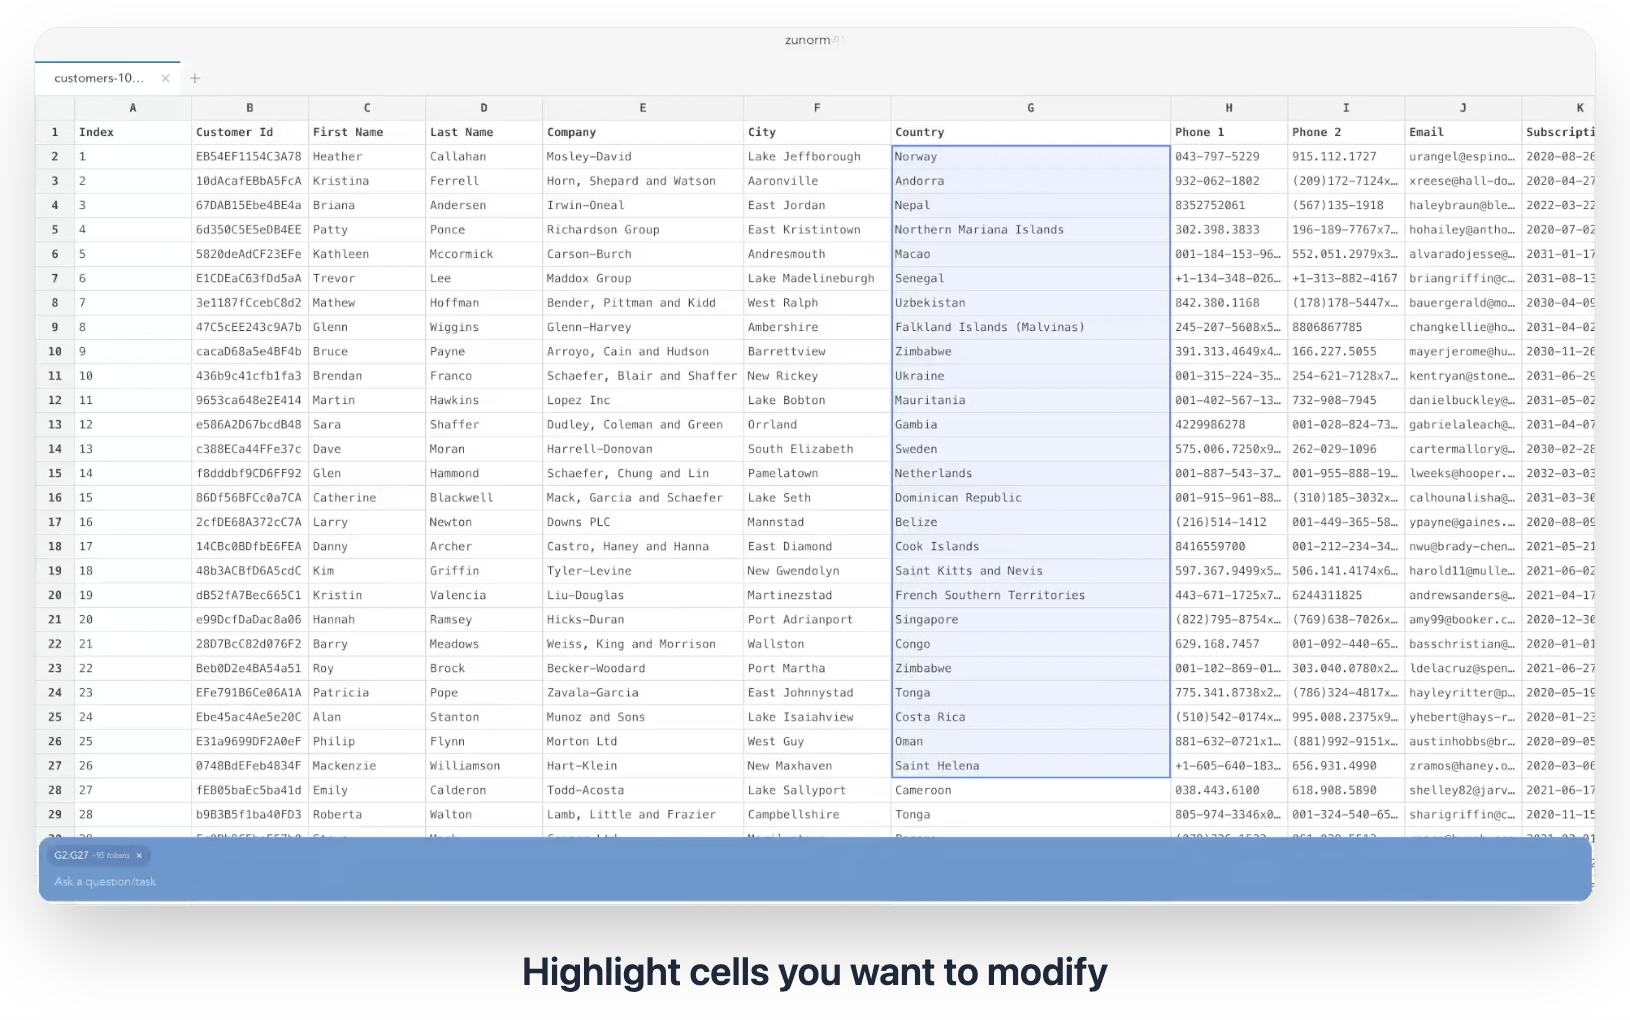
Task: Click the Mosley-David company cell
Action: pyautogui.click(x=643, y=157)
